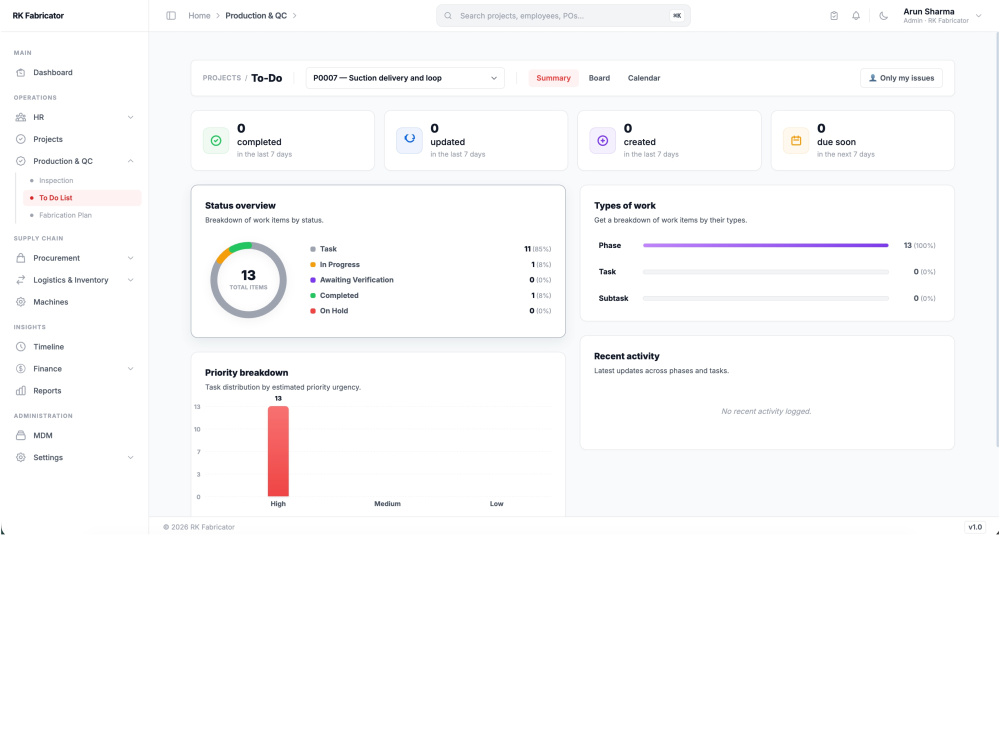Click 'No recent activity logged.' text

766,411
